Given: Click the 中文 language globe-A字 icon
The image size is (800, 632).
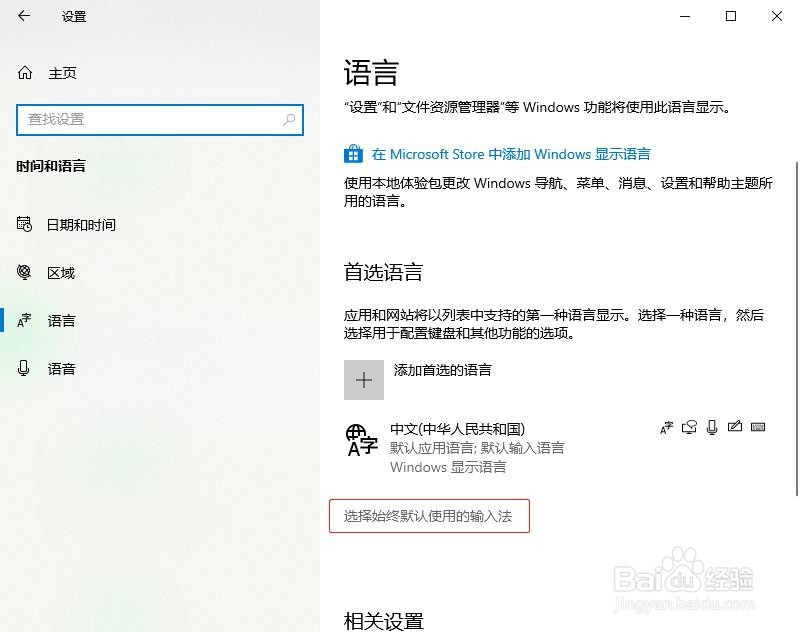Looking at the screenshot, I should (x=362, y=440).
